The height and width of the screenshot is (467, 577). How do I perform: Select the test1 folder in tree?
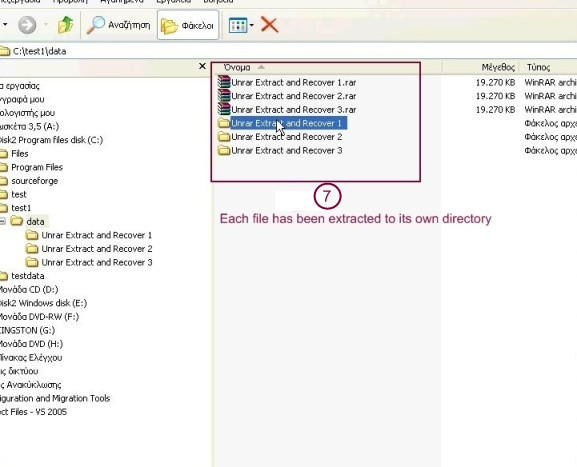[21, 208]
